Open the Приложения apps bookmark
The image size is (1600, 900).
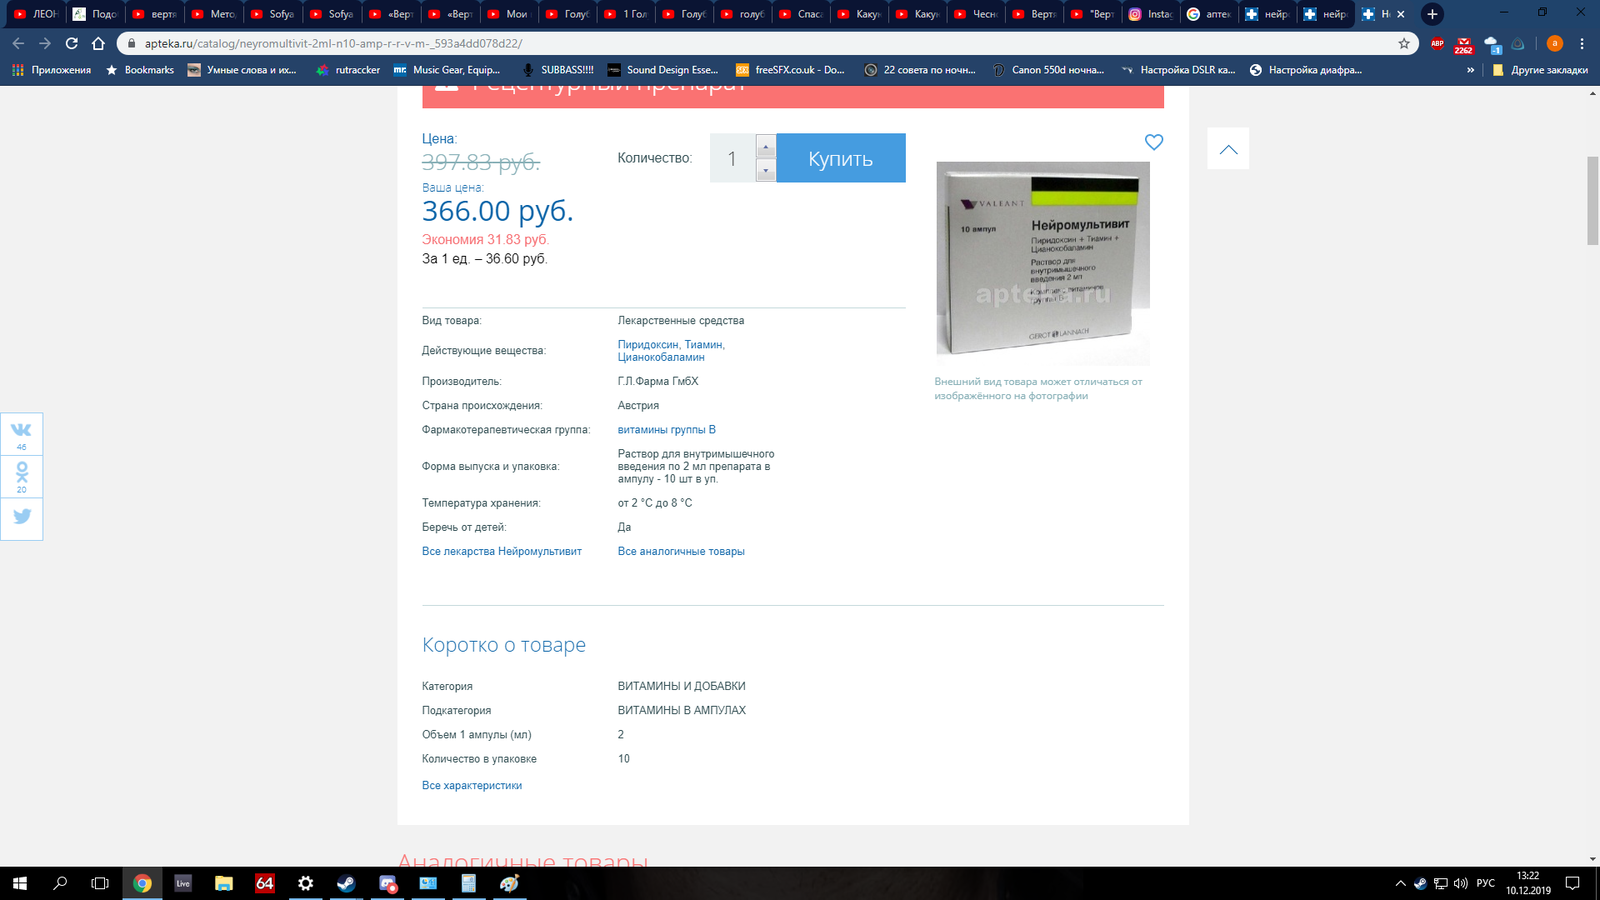51,70
